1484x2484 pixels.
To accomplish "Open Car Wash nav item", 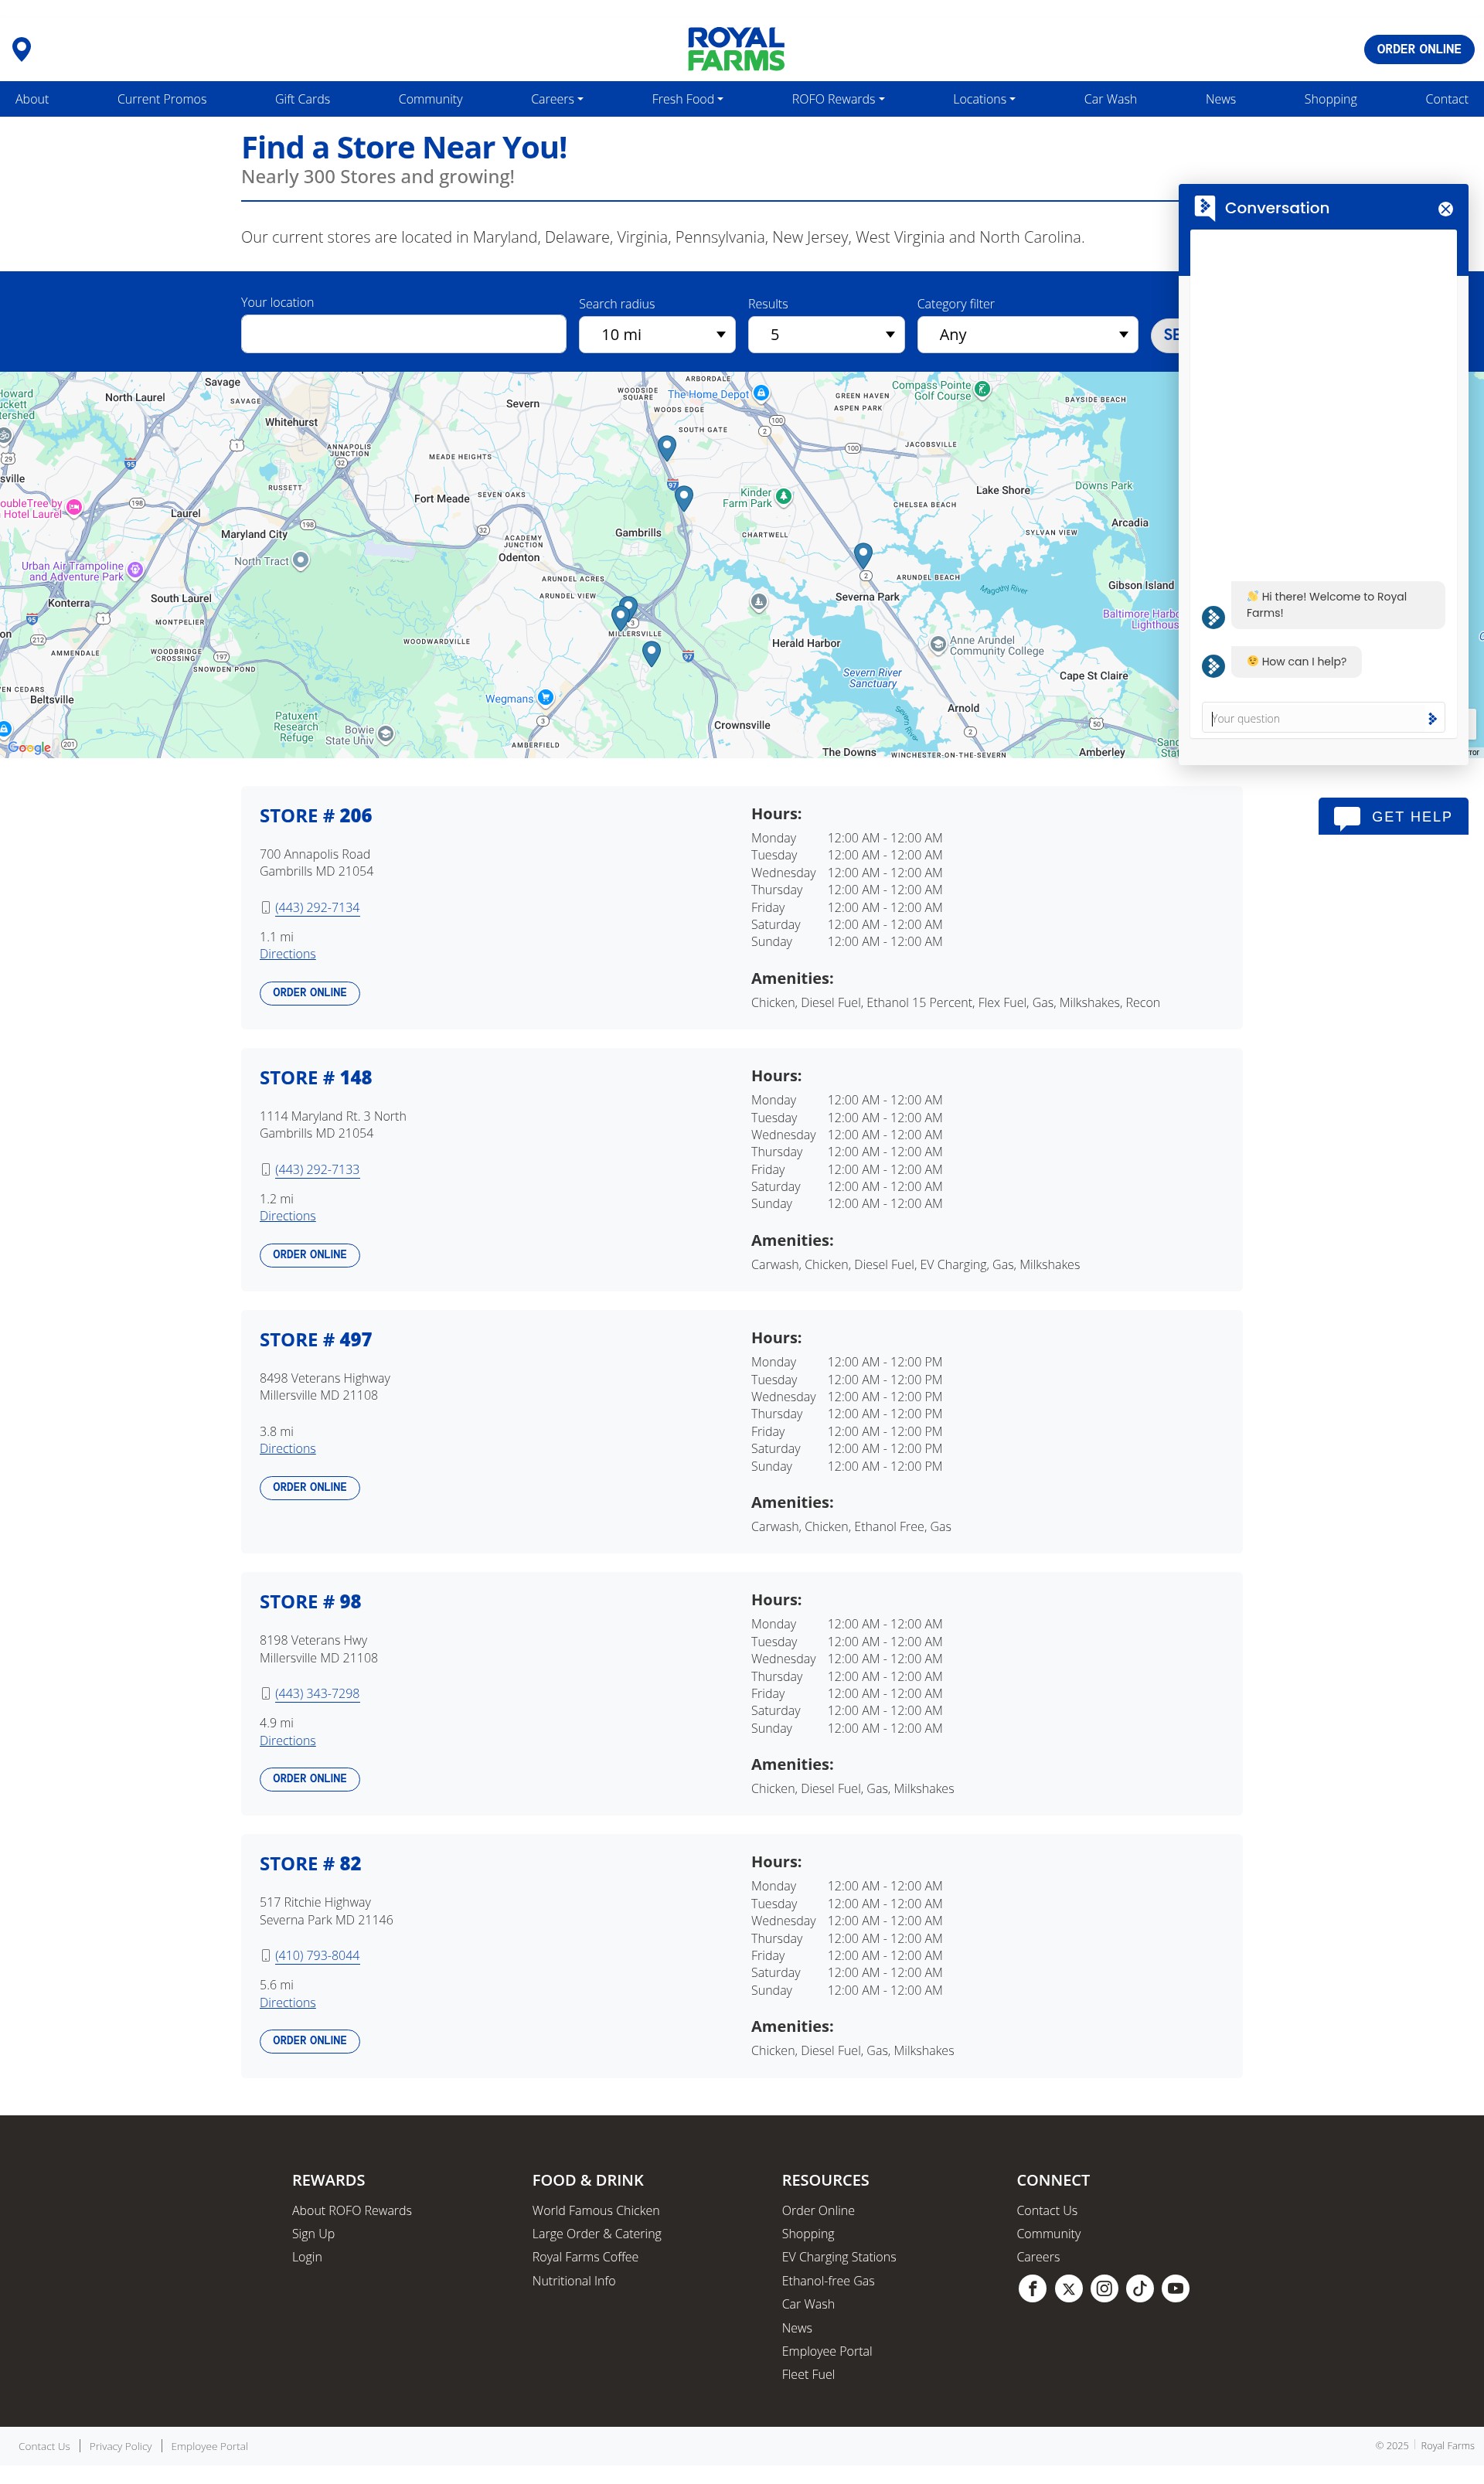I will coord(1110,99).
